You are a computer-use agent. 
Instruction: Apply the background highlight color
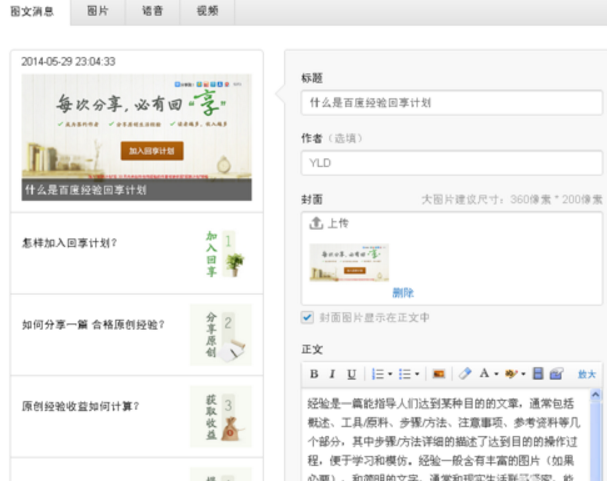click(x=511, y=374)
